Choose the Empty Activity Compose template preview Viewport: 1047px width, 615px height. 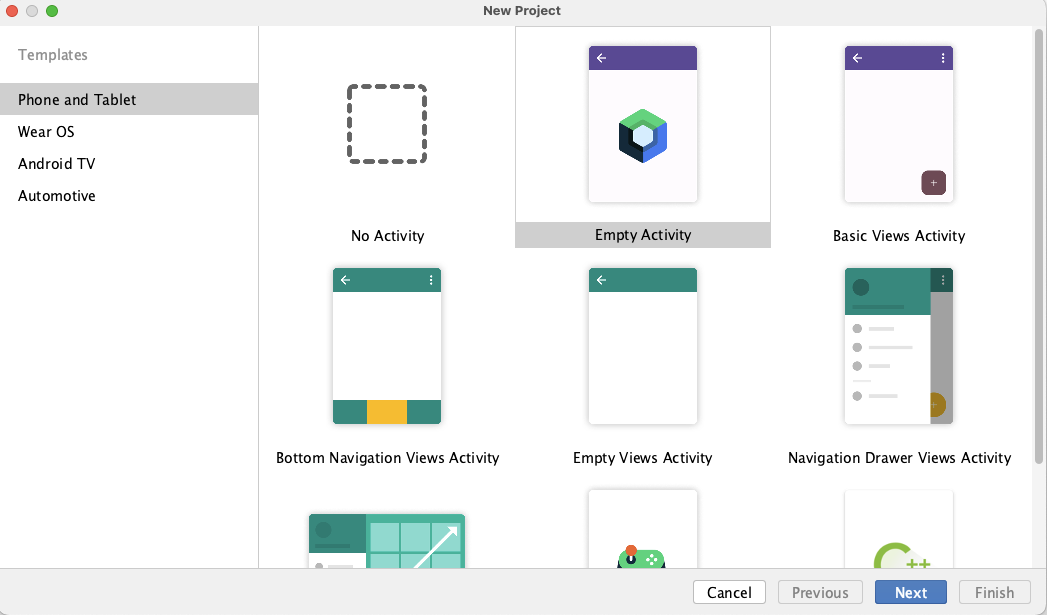642,124
